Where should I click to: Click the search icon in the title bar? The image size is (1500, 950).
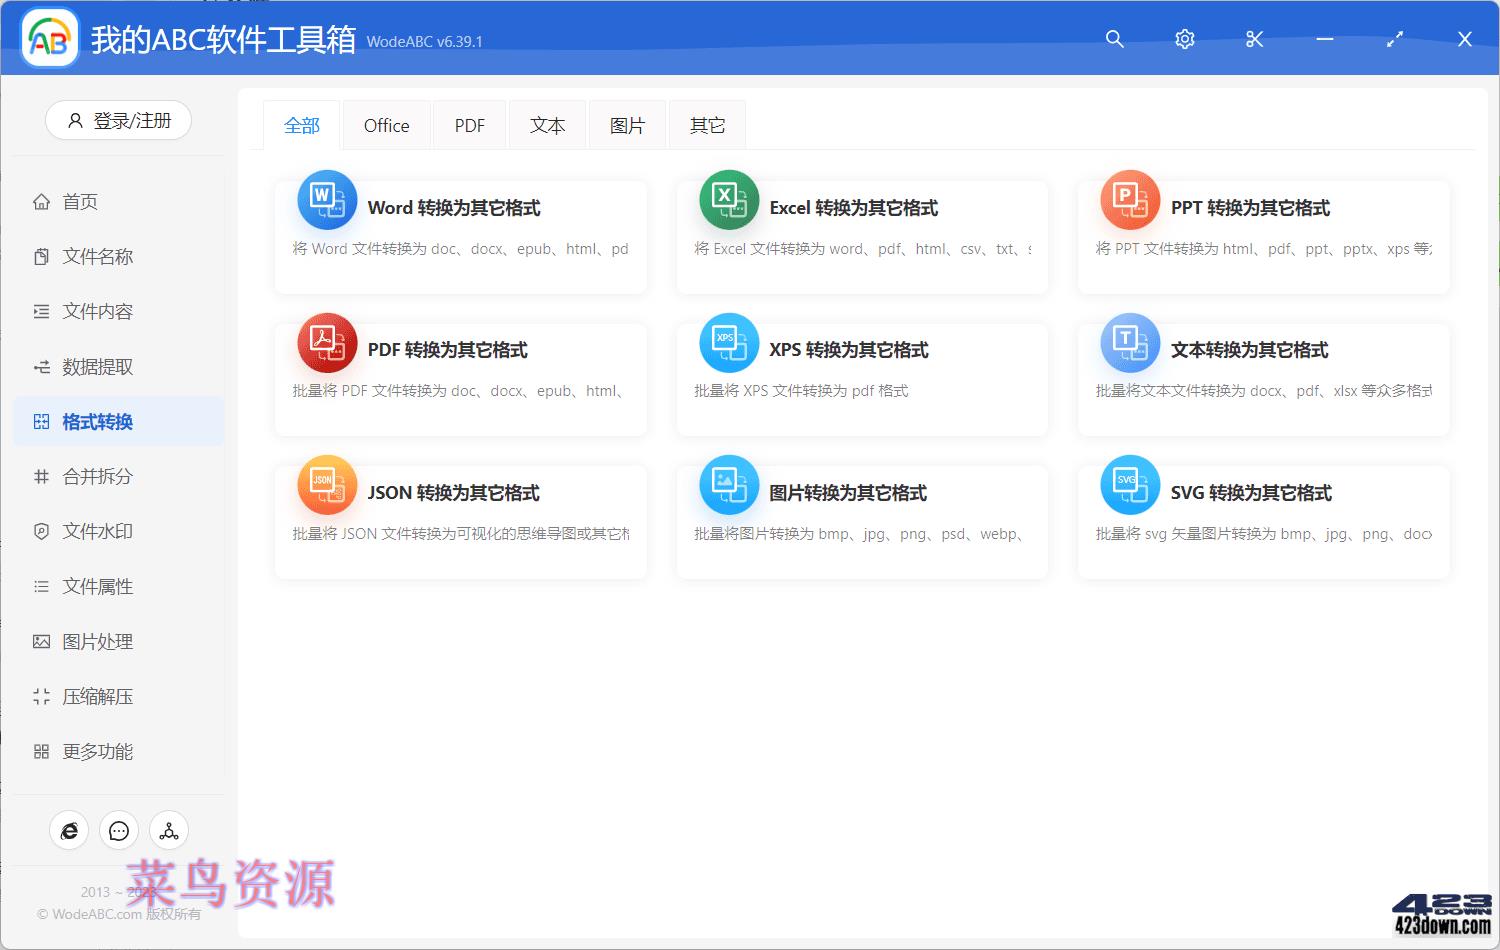(1114, 39)
